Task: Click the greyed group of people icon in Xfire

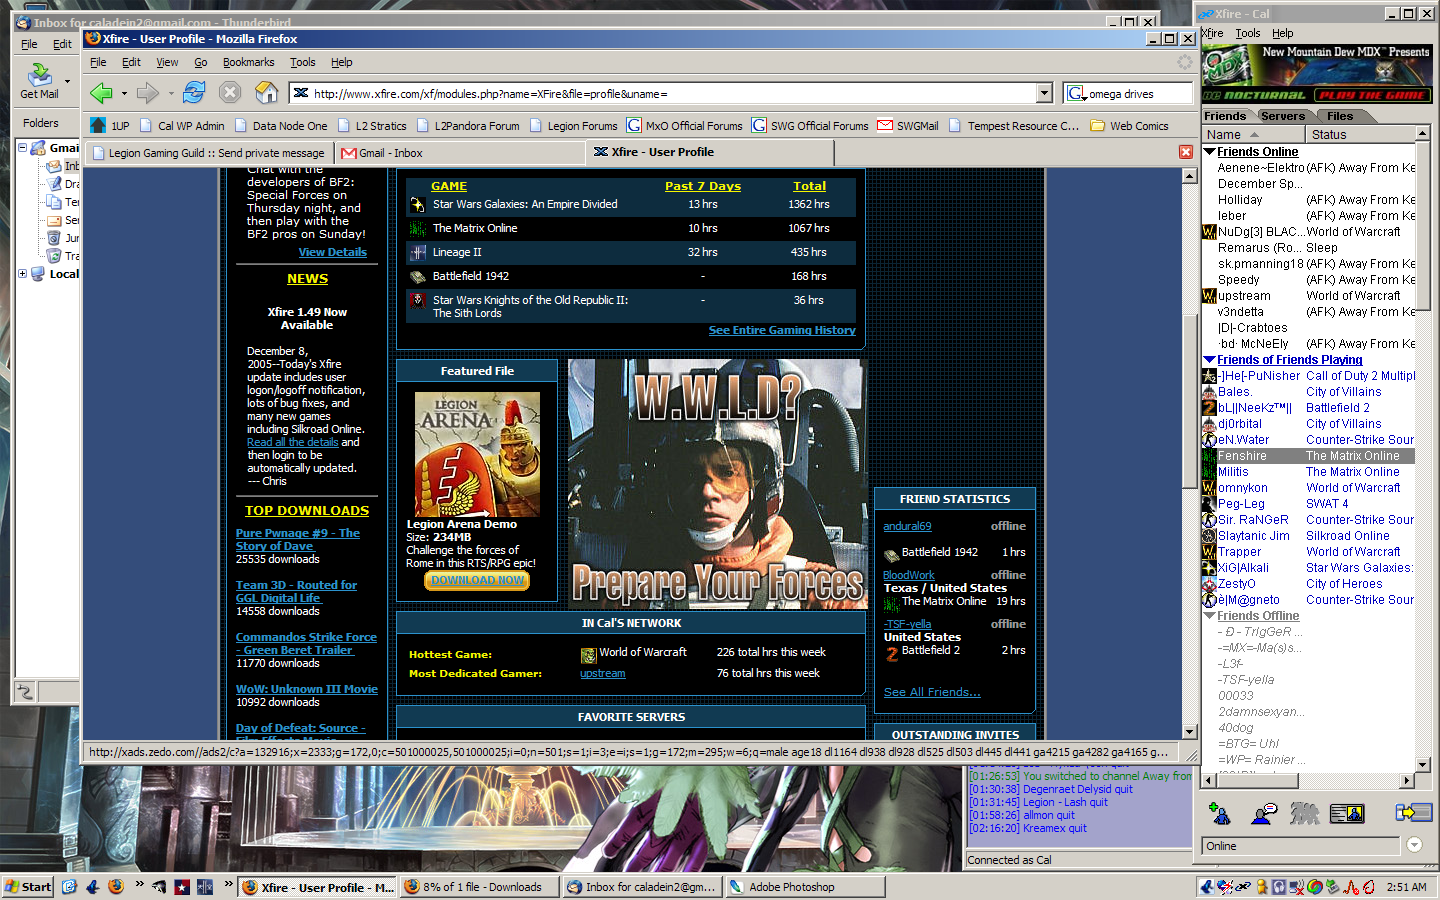Action: tap(1304, 813)
